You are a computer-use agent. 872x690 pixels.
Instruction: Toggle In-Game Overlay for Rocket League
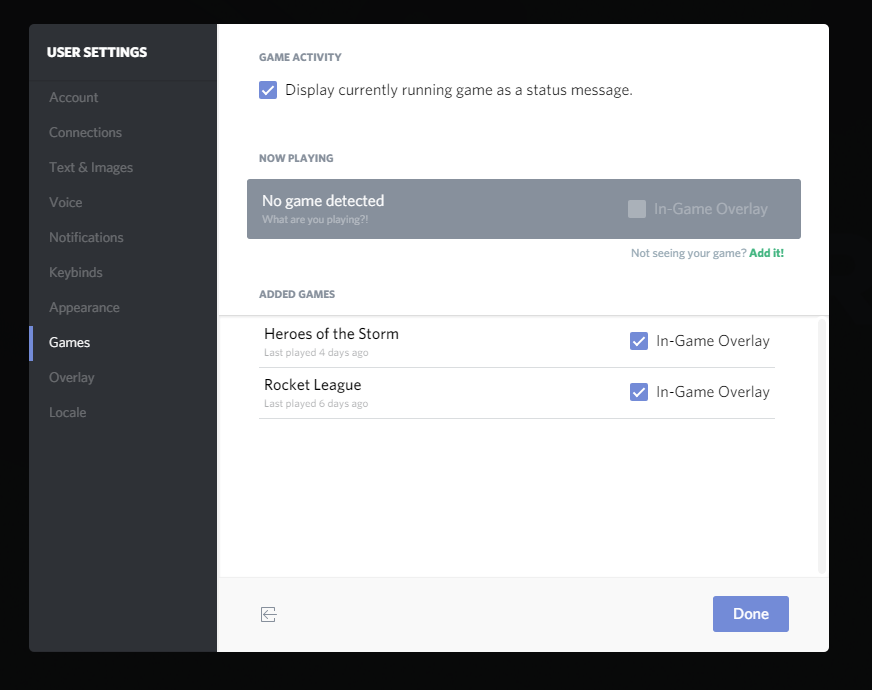[x=638, y=392]
